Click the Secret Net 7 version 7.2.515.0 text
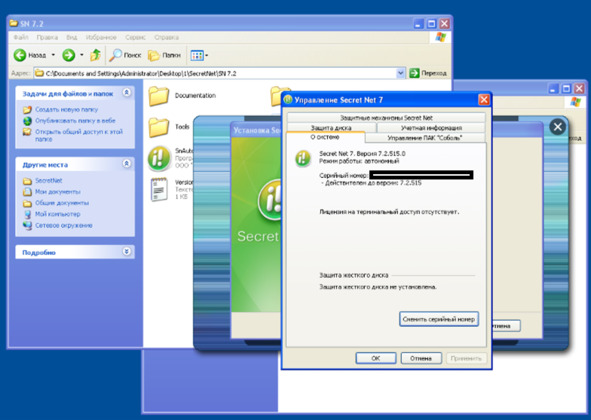Image resolution: width=591 pixels, height=420 pixels. click(362, 153)
